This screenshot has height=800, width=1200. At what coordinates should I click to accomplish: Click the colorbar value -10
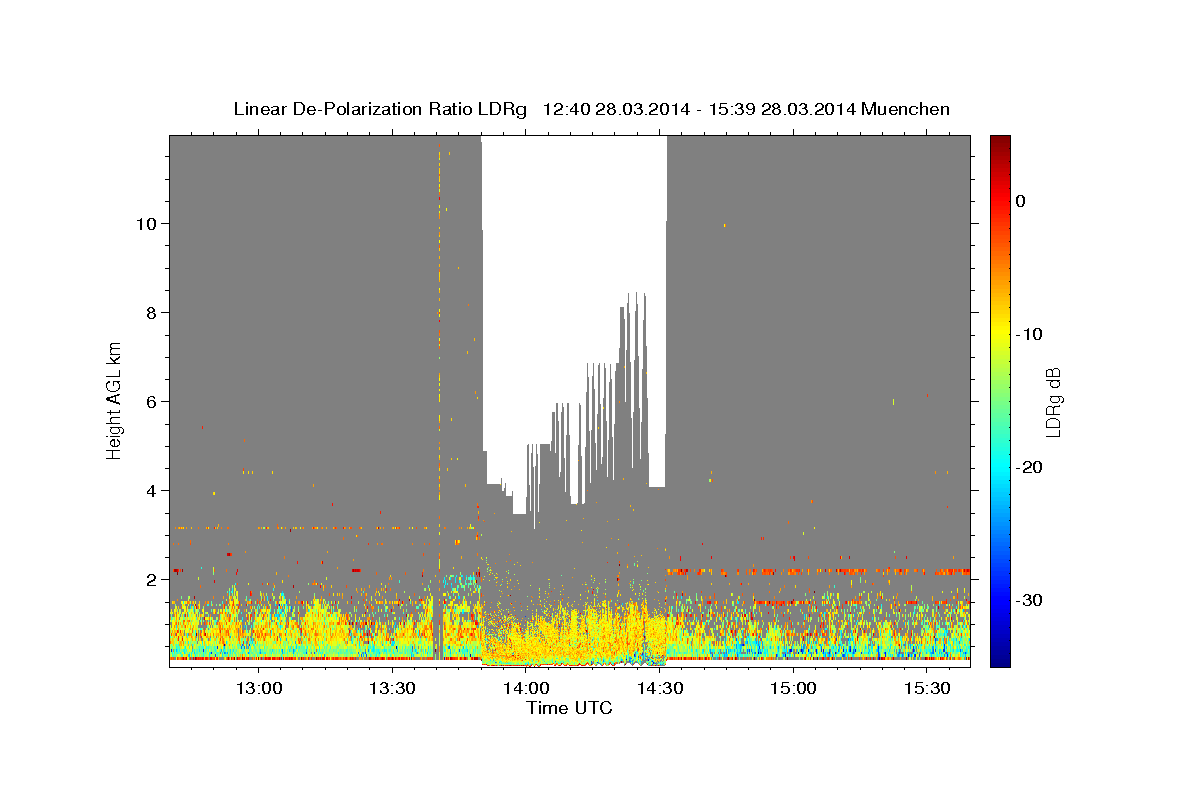tap(1031, 334)
